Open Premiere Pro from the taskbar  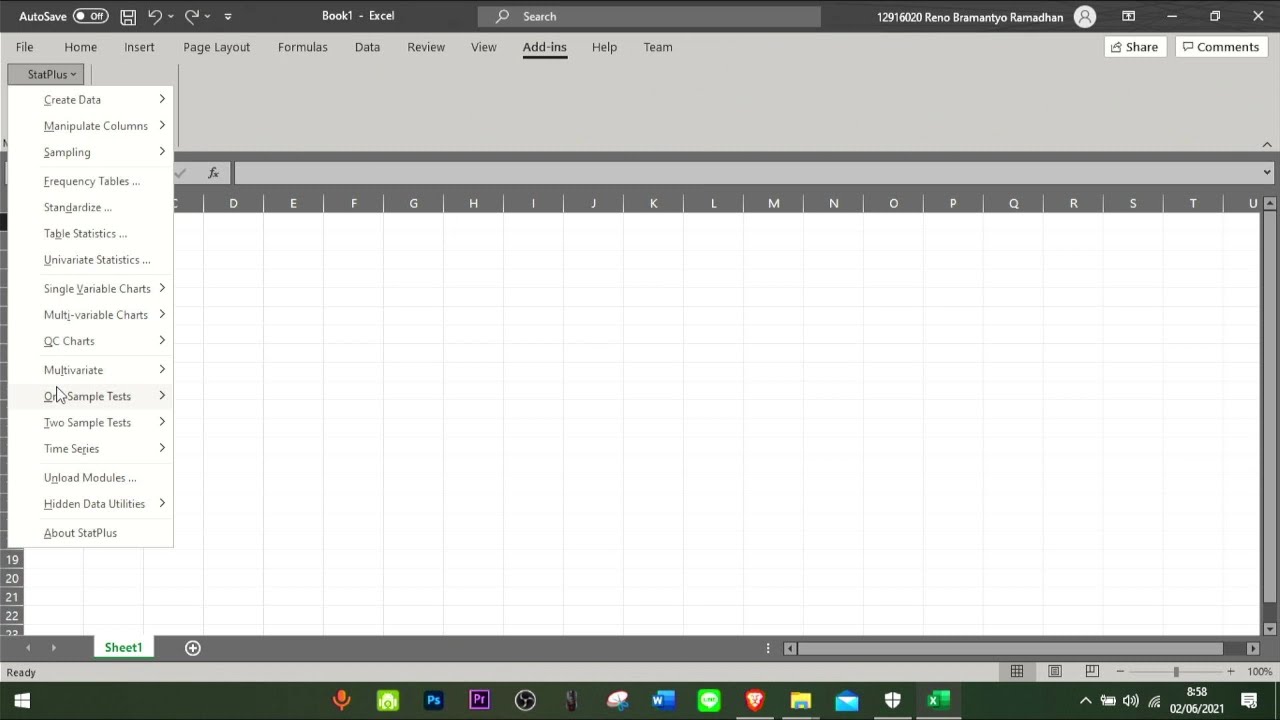(x=479, y=700)
